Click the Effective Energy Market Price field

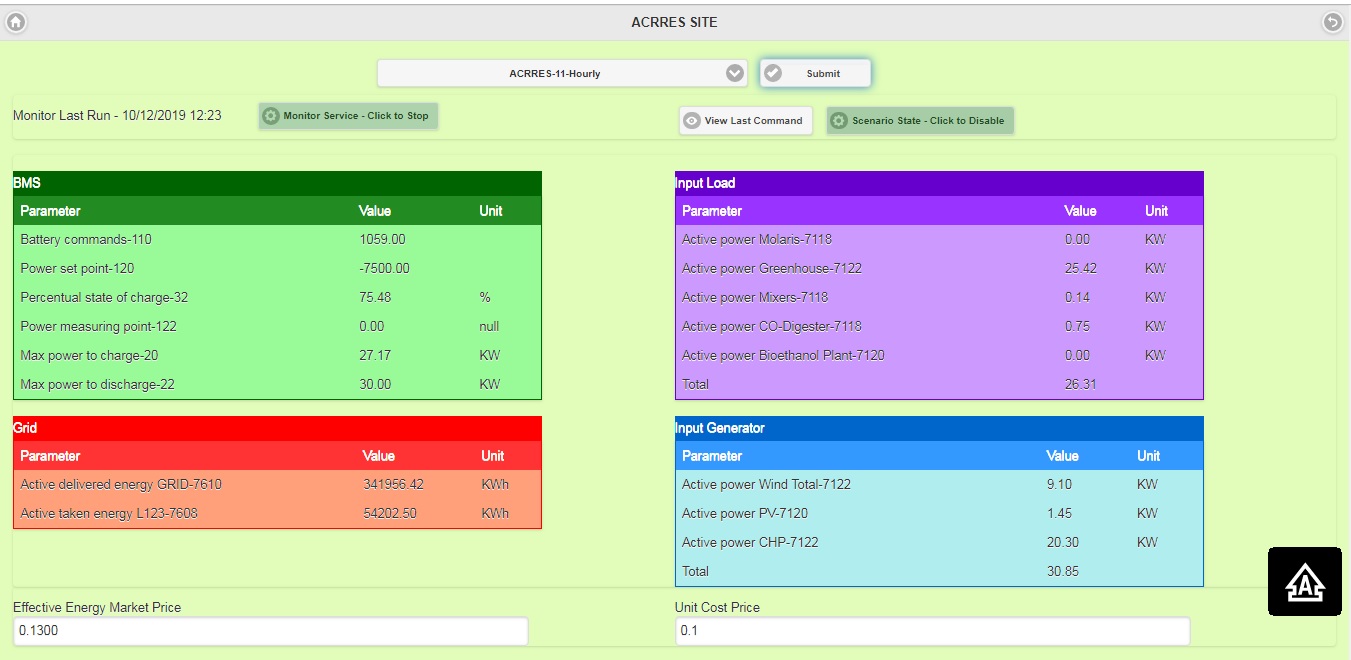270,631
